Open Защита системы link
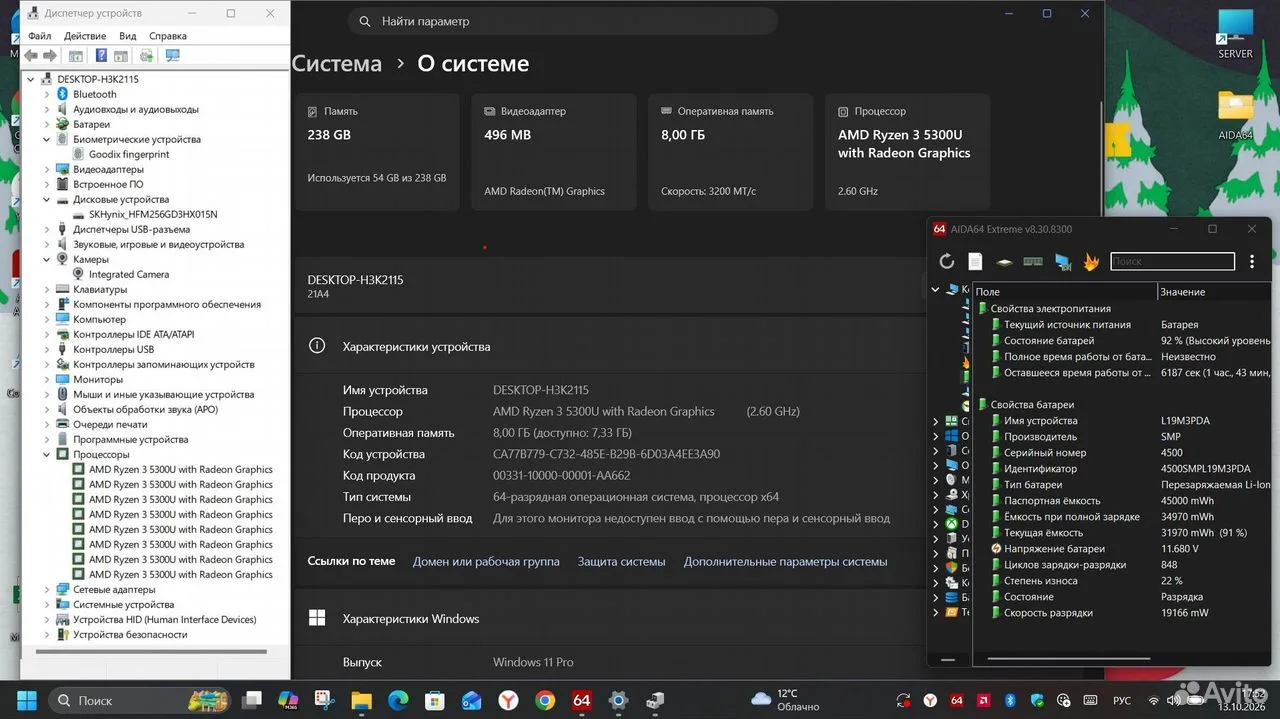The width and height of the screenshot is (1280, 719). pos(621,561)
